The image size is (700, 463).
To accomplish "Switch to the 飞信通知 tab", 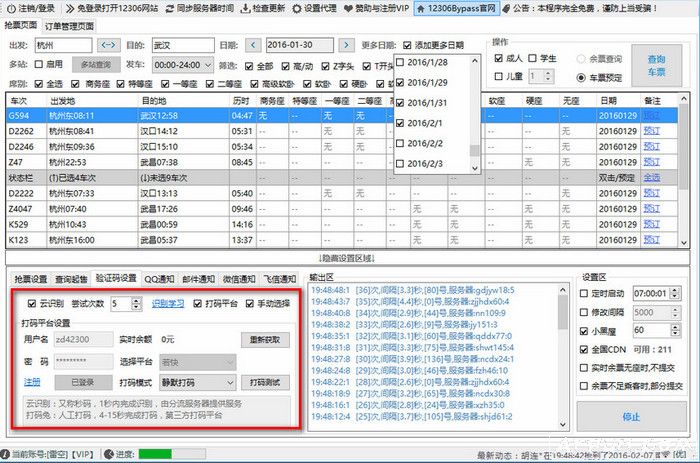I will click(x=280, y=279).
